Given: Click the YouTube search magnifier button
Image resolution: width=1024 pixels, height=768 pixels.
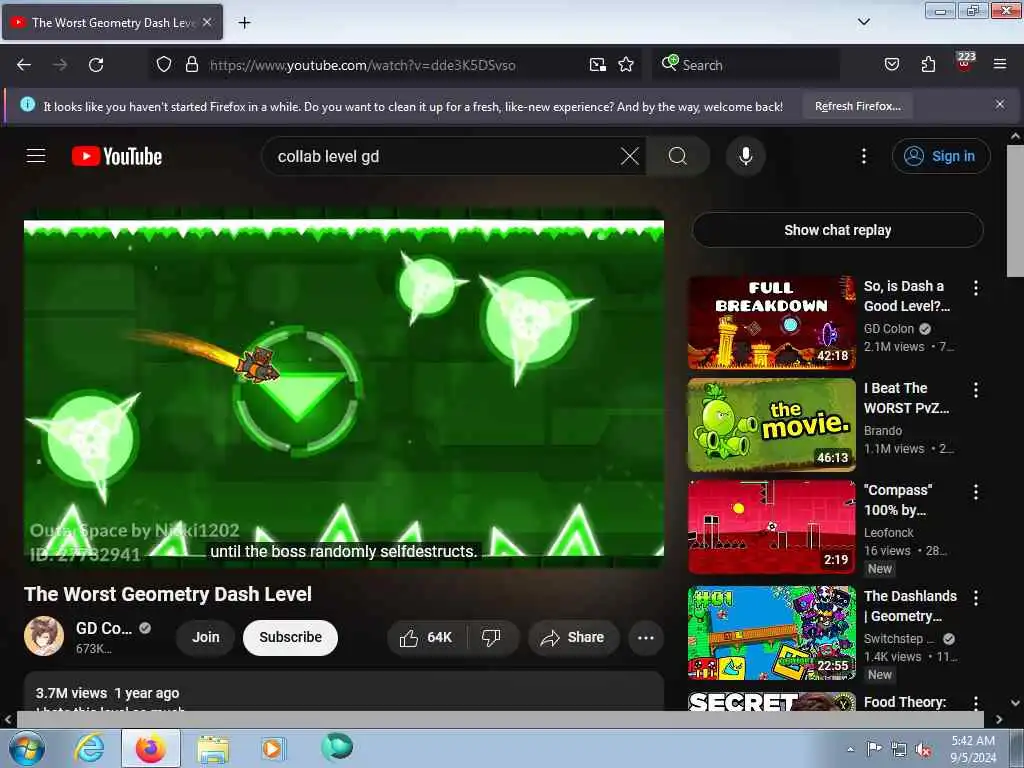Looking at the screenshot, I should click(678, 156).
